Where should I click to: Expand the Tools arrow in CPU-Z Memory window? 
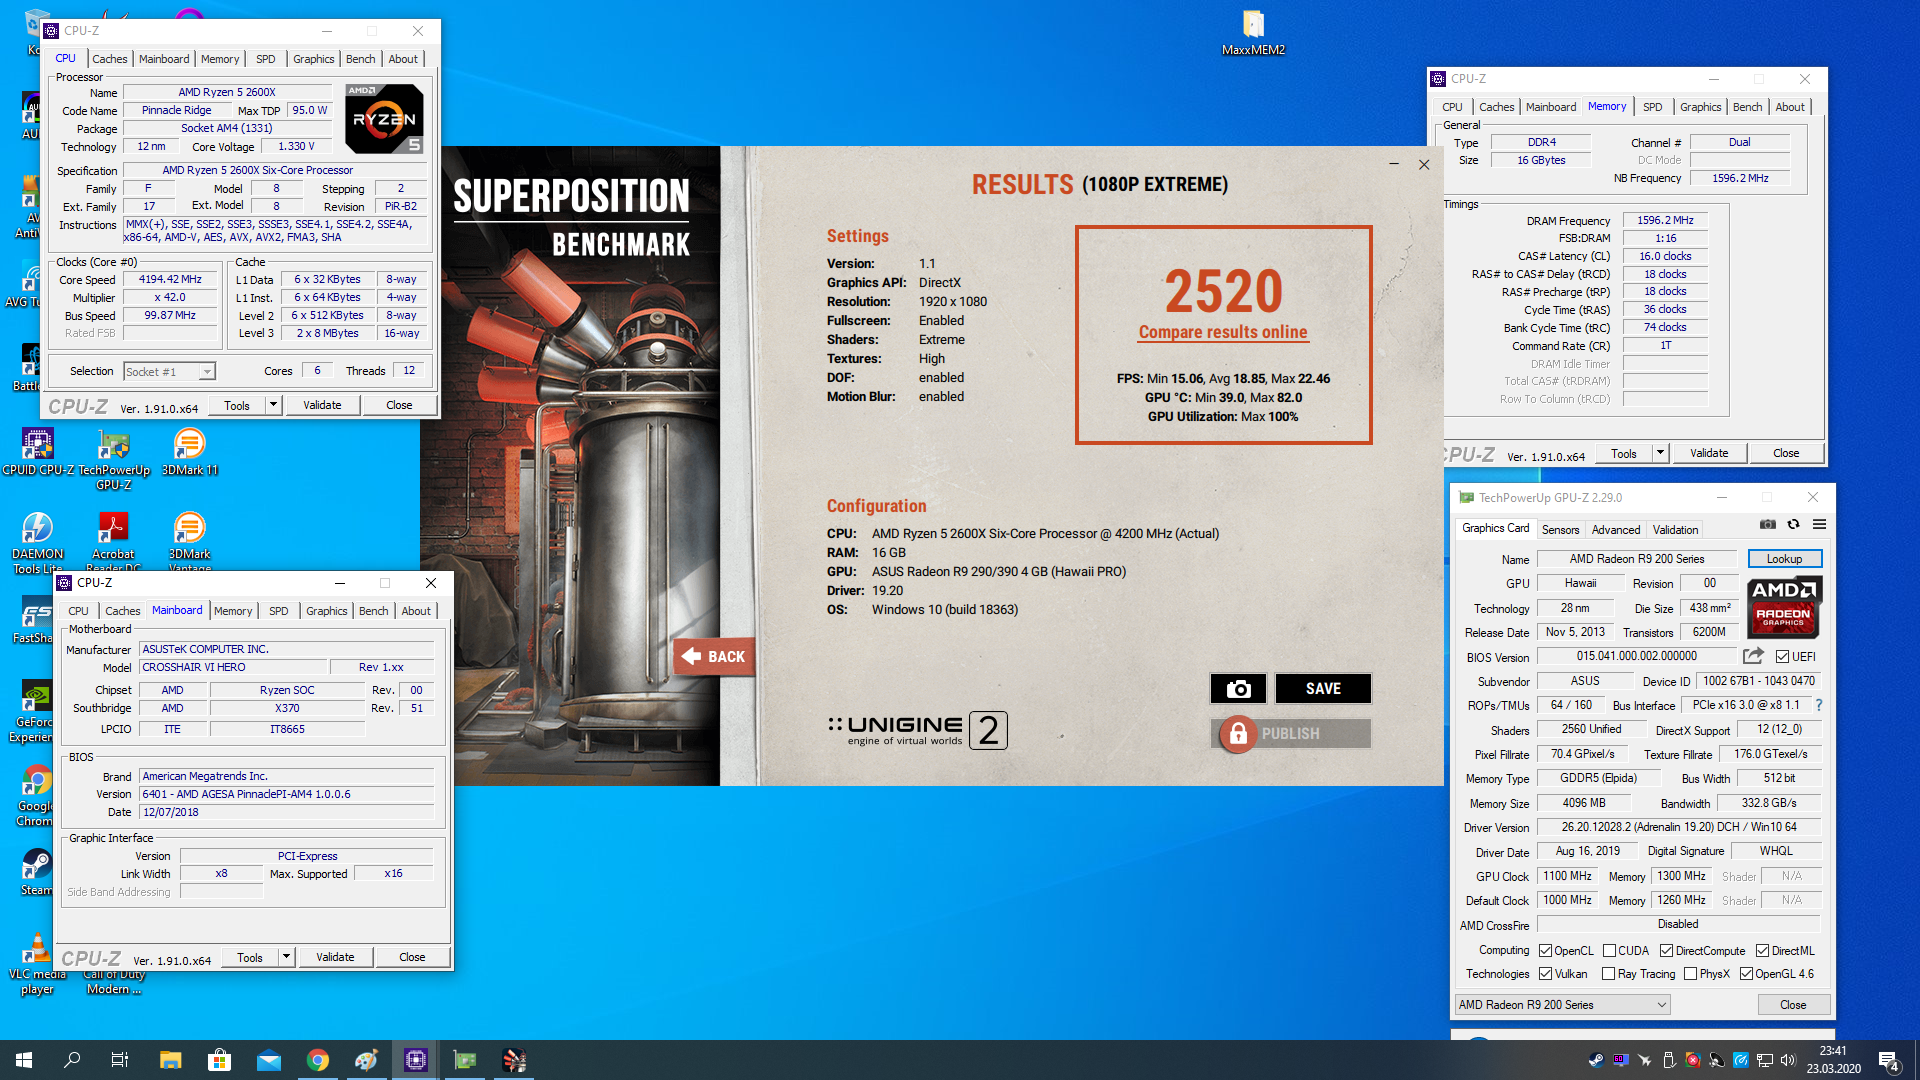1660,453
